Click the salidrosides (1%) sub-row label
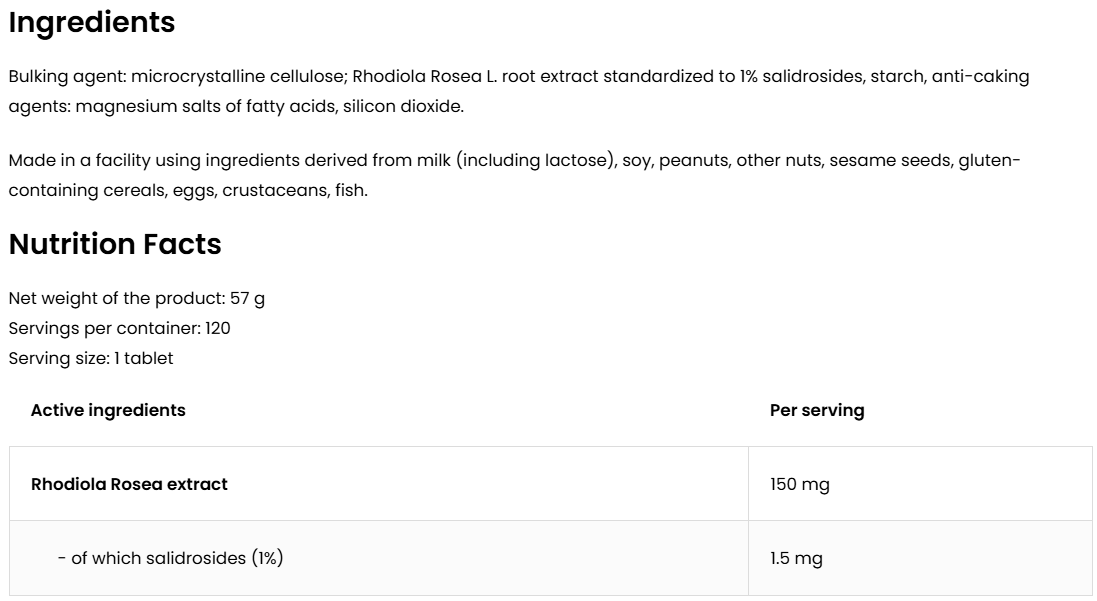The image size is (1097, 601). coord(170,558)
